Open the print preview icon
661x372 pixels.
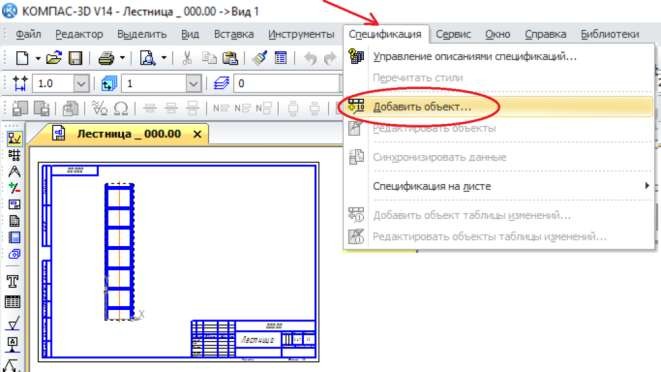tap(148, 58)
